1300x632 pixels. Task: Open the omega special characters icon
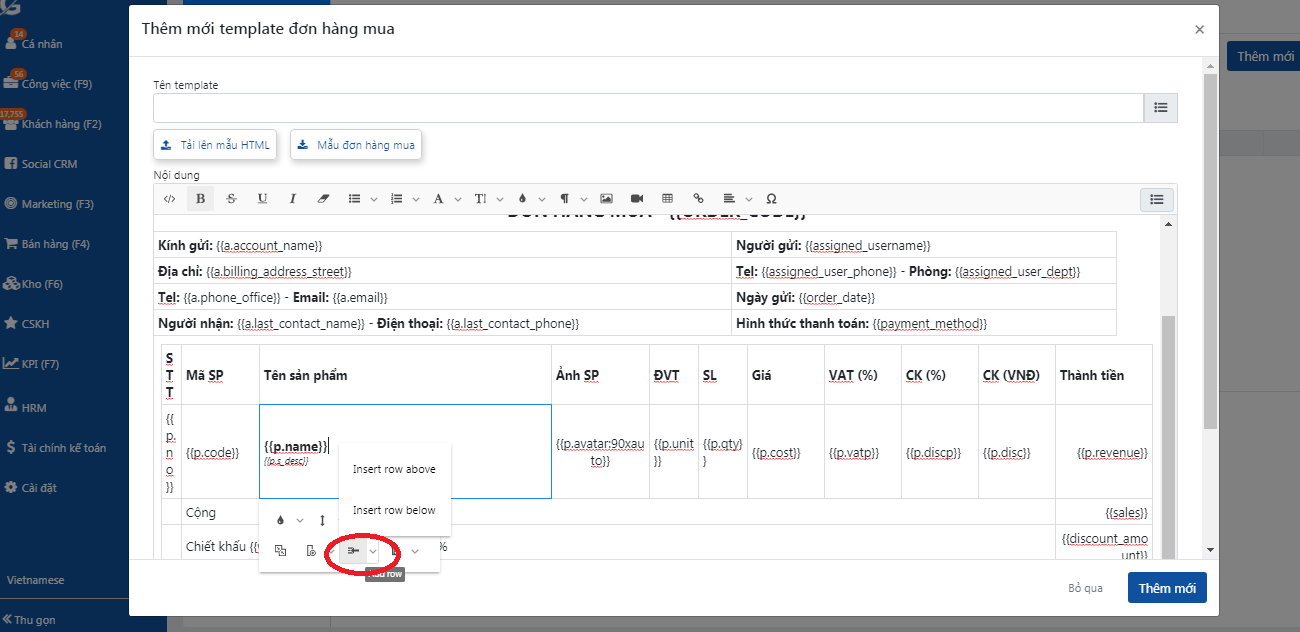point(771,199)
